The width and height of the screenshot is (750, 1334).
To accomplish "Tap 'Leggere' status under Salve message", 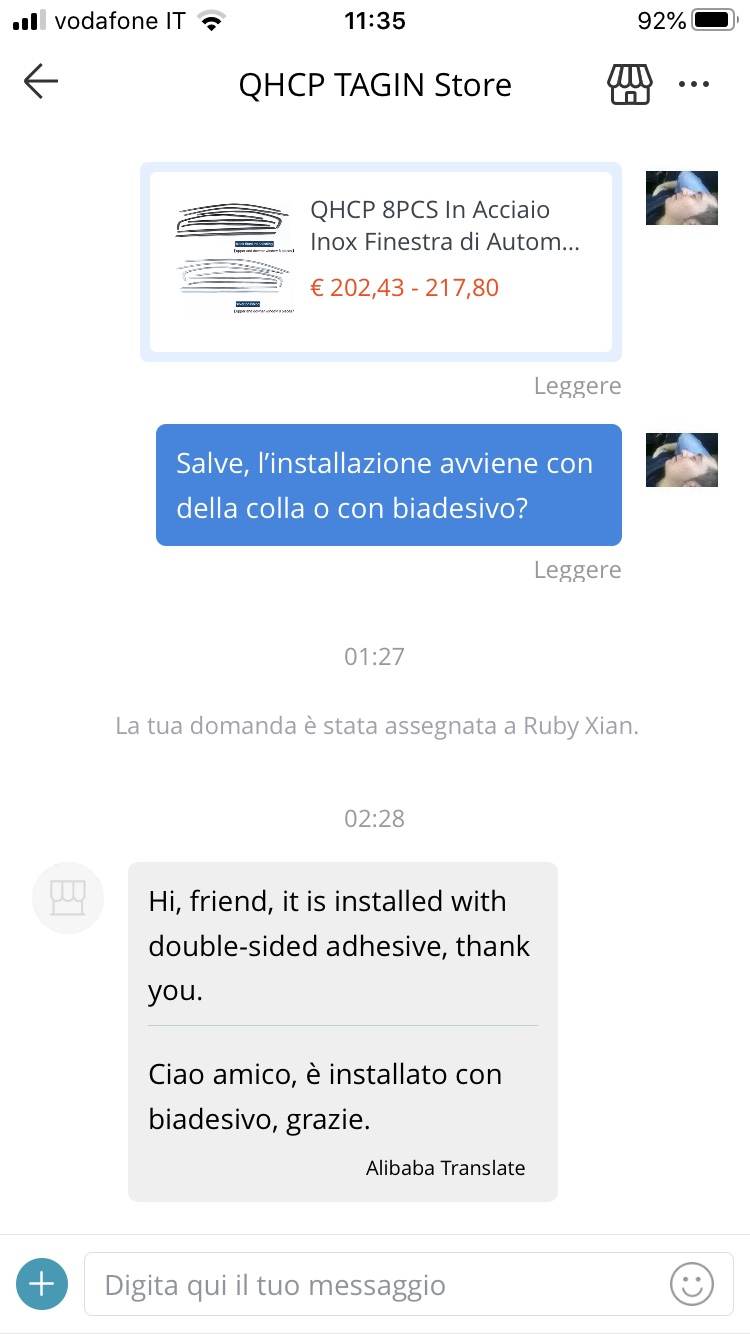I will [577, 570].
